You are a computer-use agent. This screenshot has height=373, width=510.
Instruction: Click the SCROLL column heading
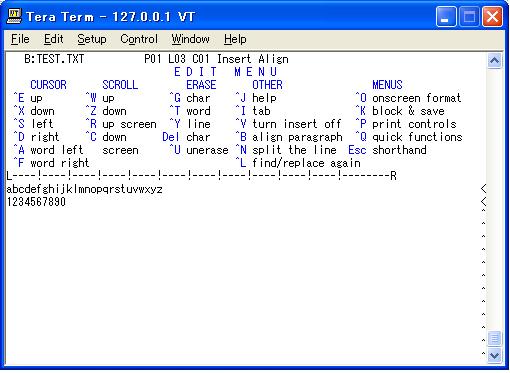(x=120, y=85)
